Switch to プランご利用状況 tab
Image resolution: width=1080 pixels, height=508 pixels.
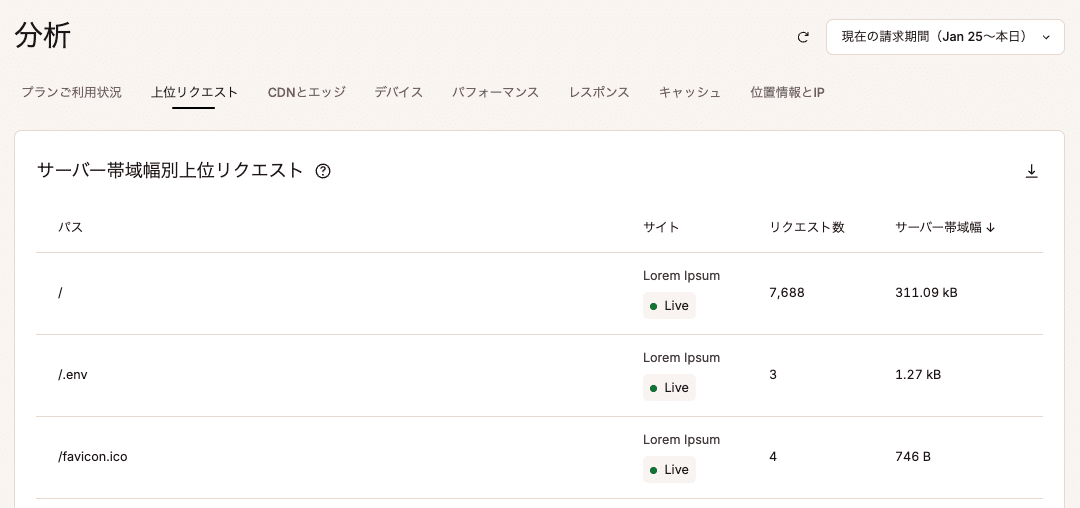coord(72,92)
